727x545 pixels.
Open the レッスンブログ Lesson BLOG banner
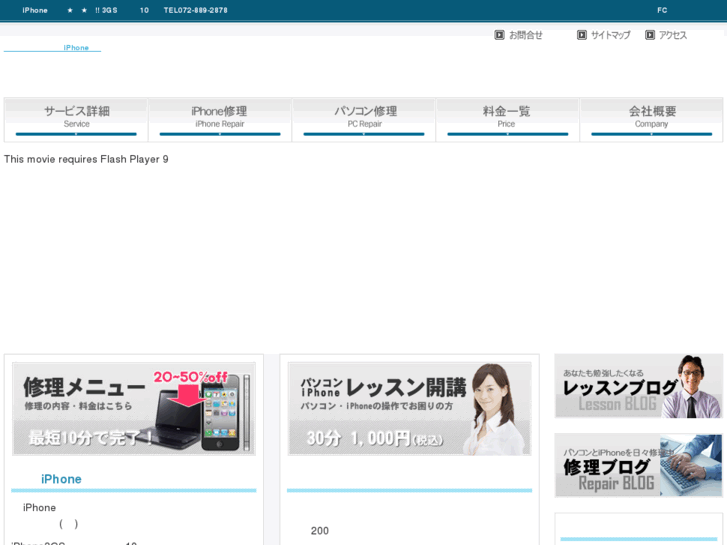click(x=639, y=386)
